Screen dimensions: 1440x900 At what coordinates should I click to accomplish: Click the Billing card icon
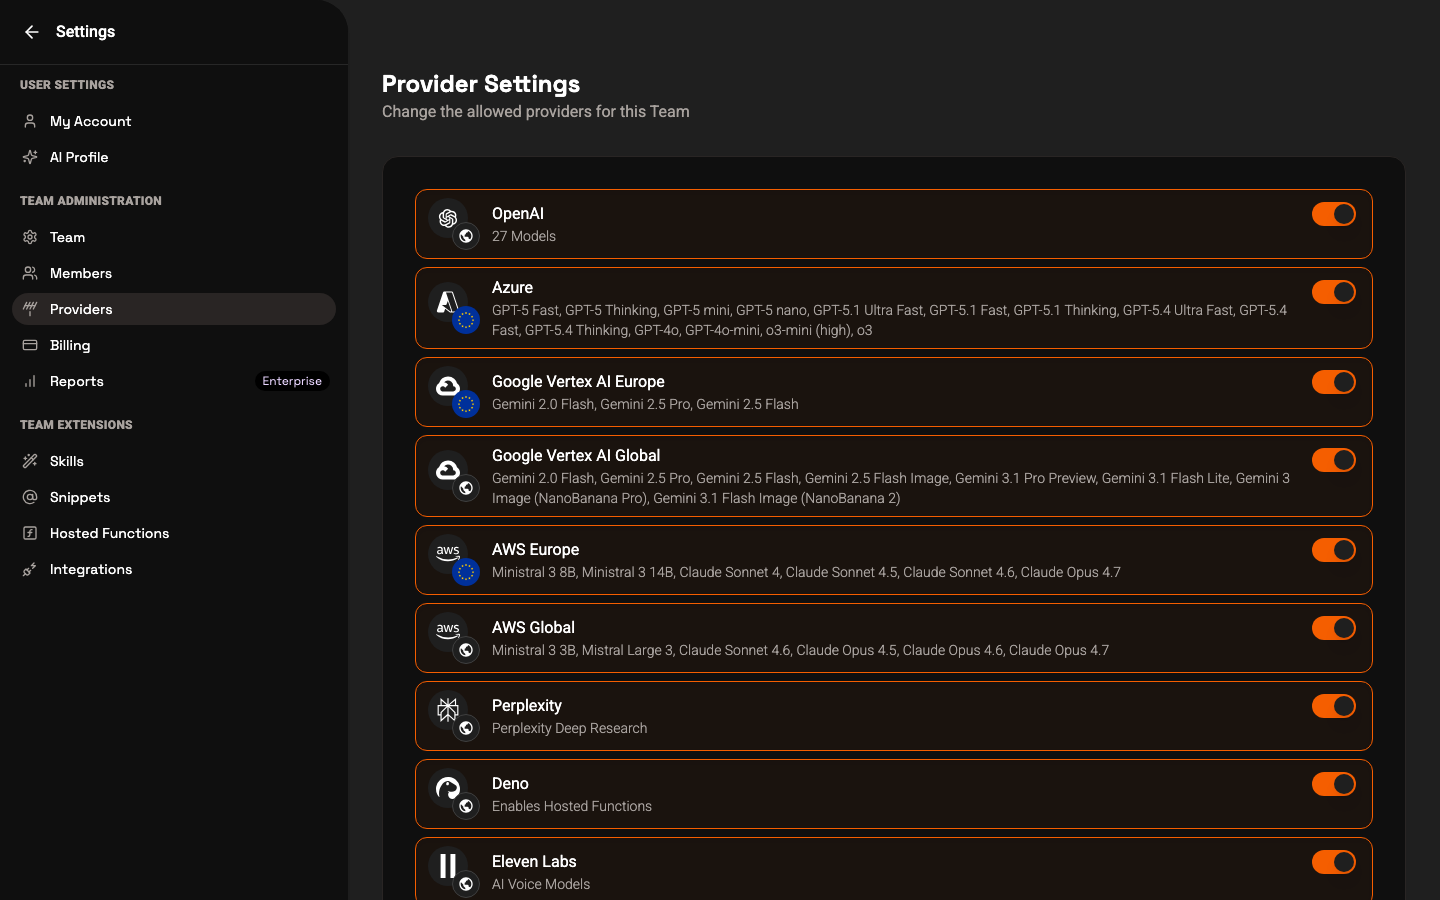(30, 345)
